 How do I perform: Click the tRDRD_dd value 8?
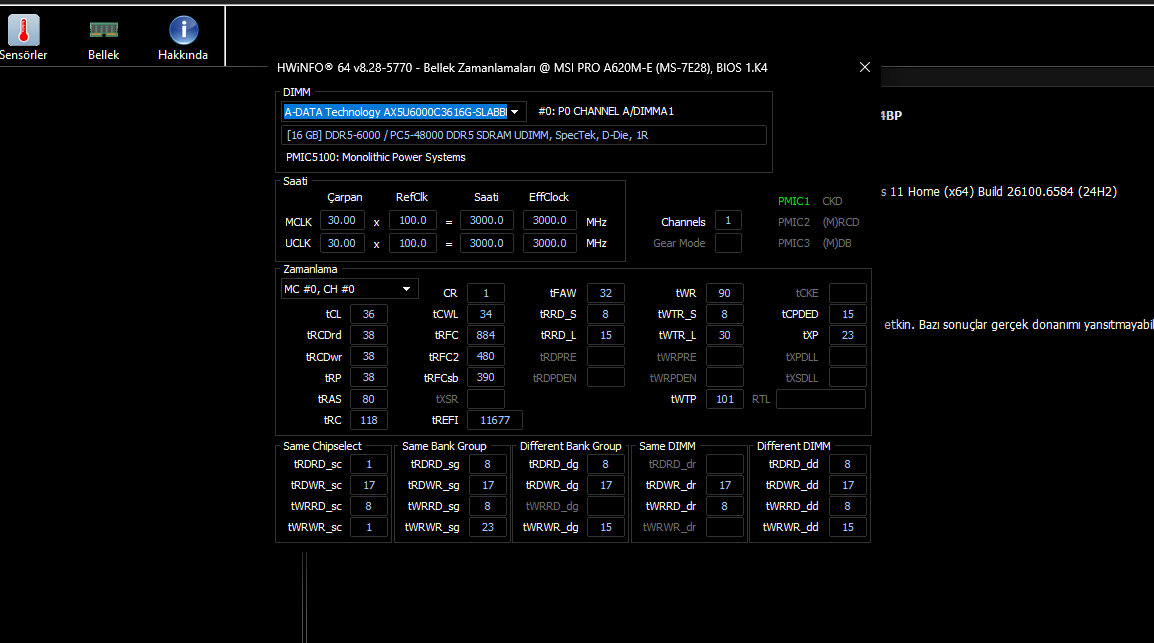[848, 464]
